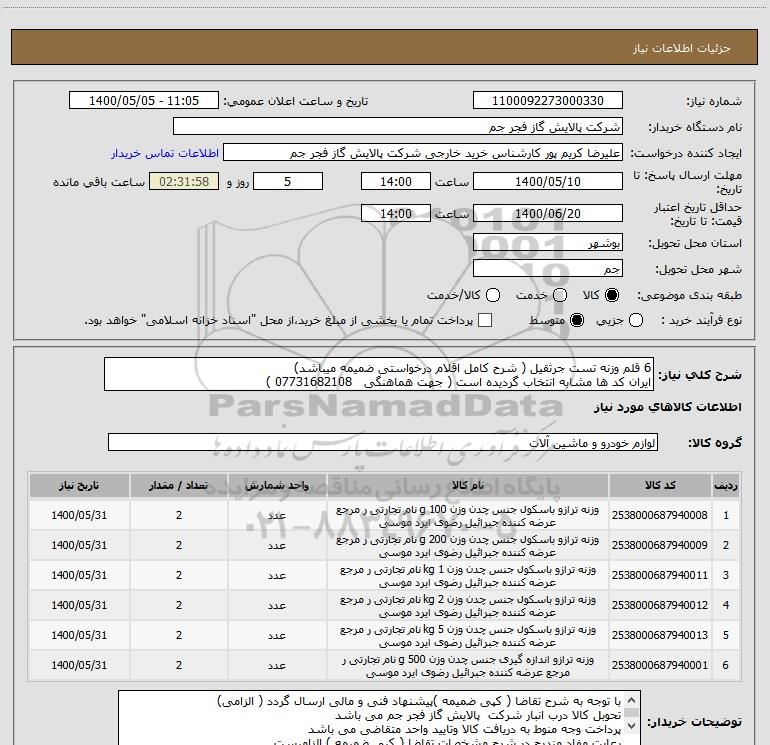Click the scroll up arrow in buyer notes
770x745 pixels.
[632, 700]
